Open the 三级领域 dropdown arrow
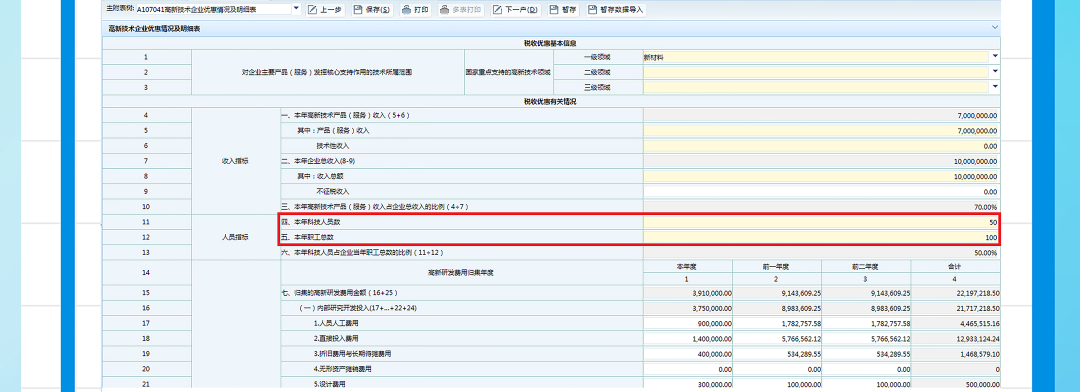Viewport: 1080px width, 392px height. (995, 87)
